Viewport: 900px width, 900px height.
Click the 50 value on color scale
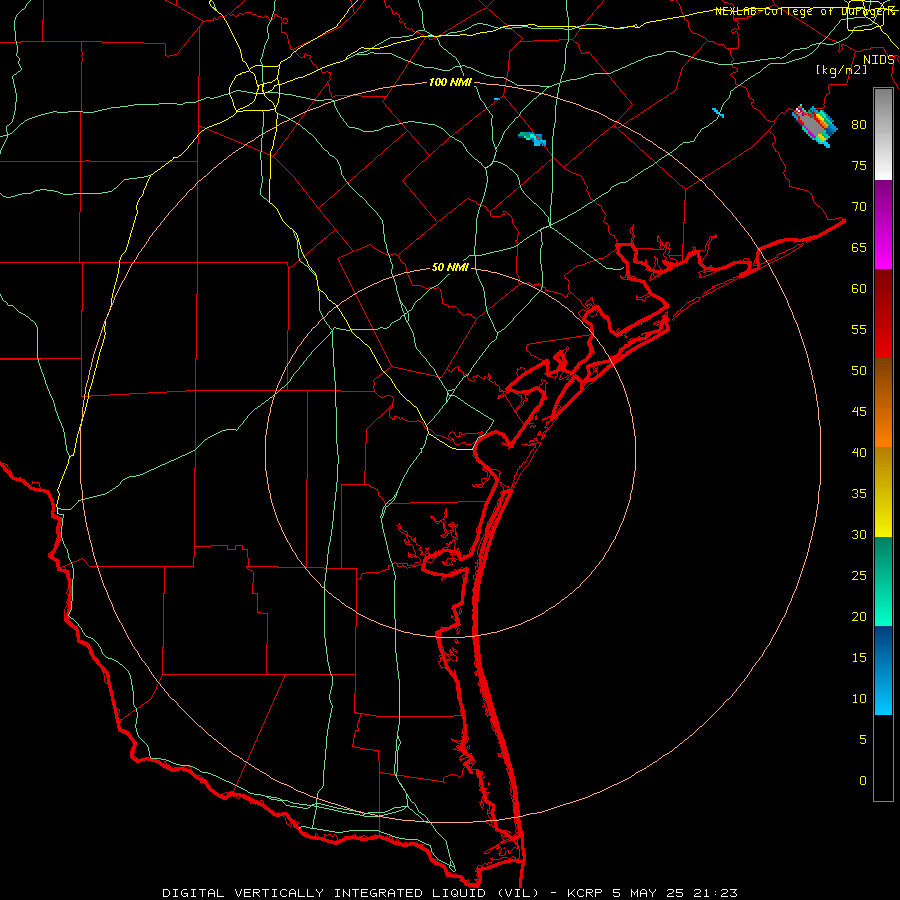point(859,370)
